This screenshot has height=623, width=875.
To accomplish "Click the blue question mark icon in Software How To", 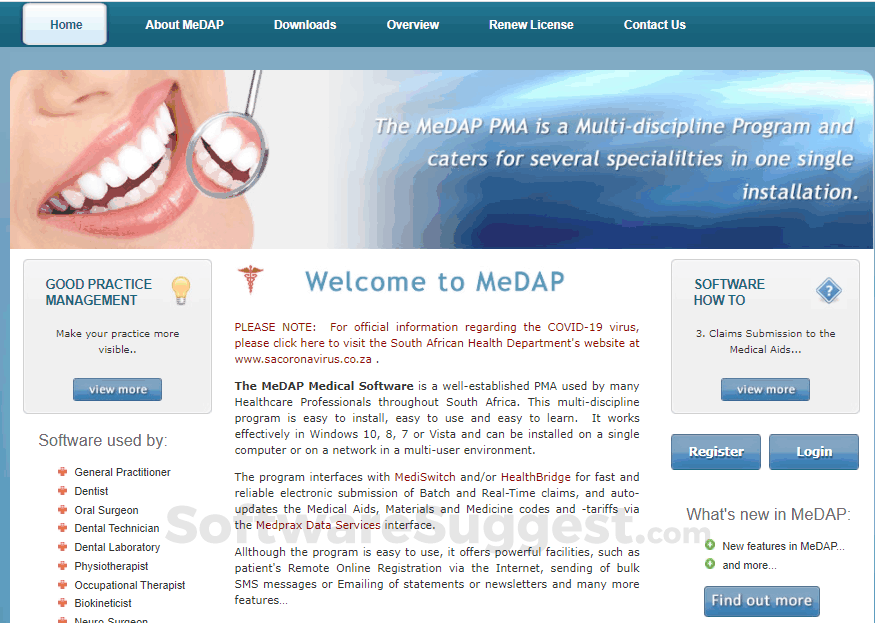I will tap(829, 290).
